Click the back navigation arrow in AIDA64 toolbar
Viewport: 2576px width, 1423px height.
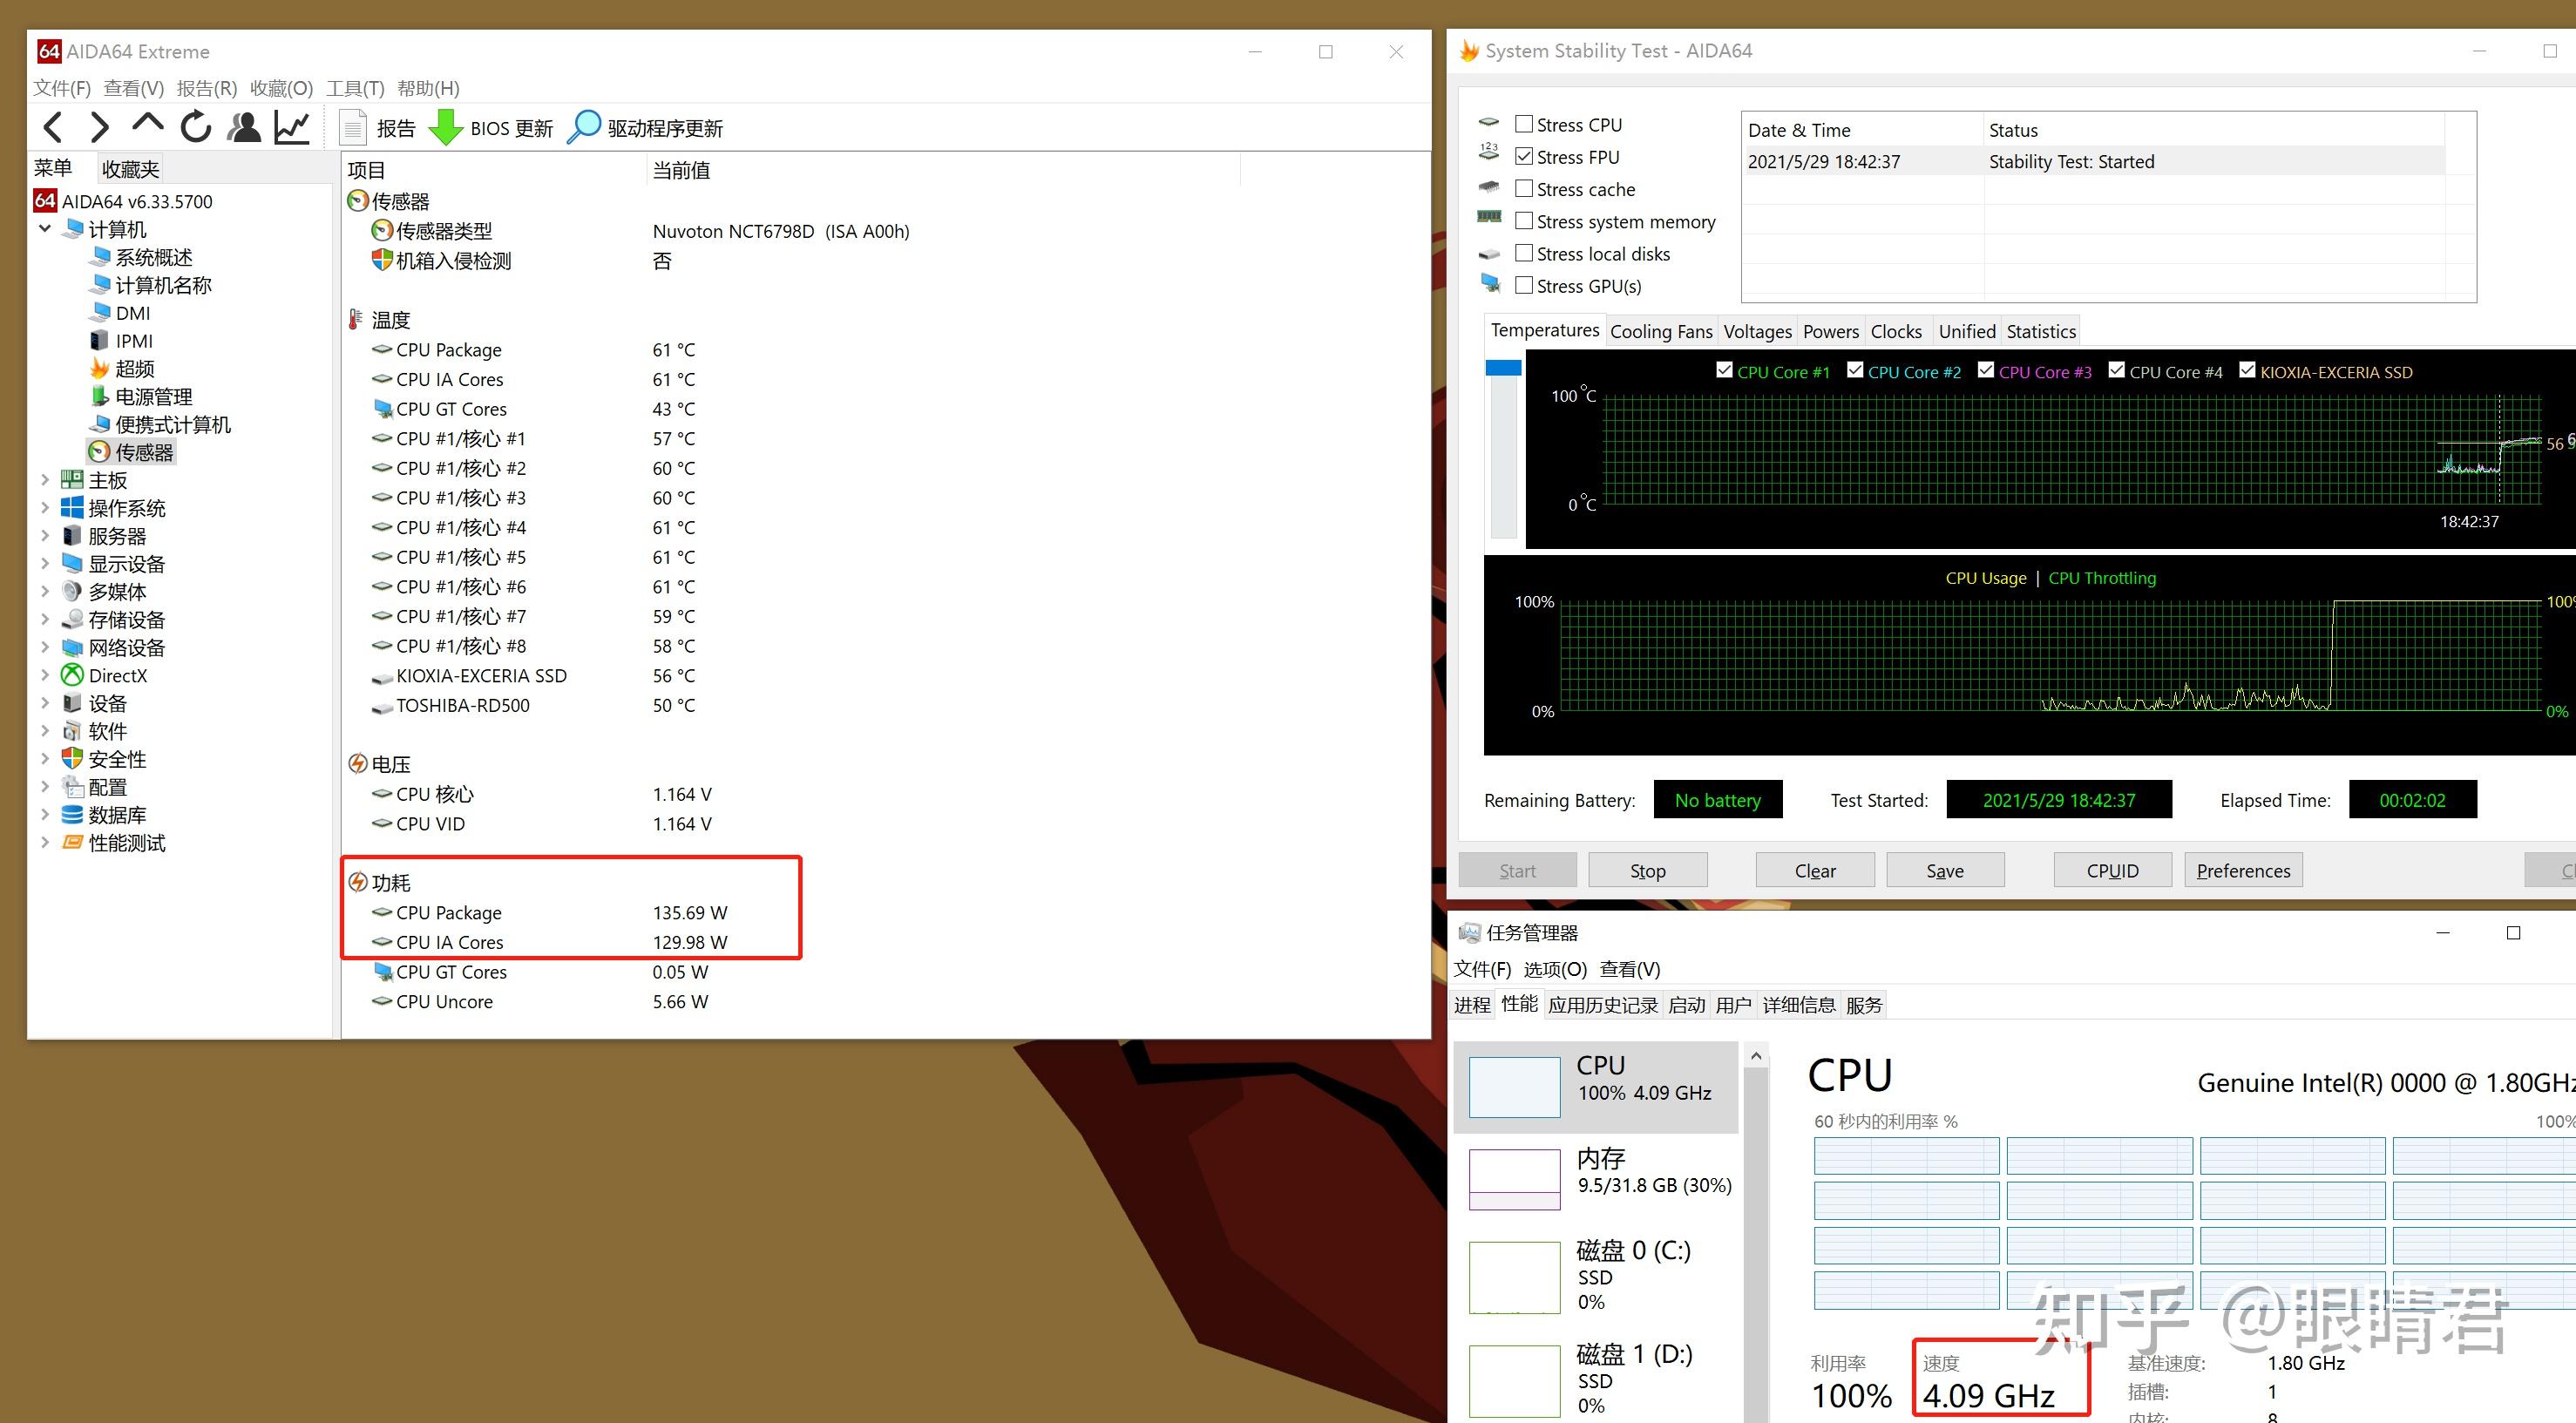(x=53, y=126)
